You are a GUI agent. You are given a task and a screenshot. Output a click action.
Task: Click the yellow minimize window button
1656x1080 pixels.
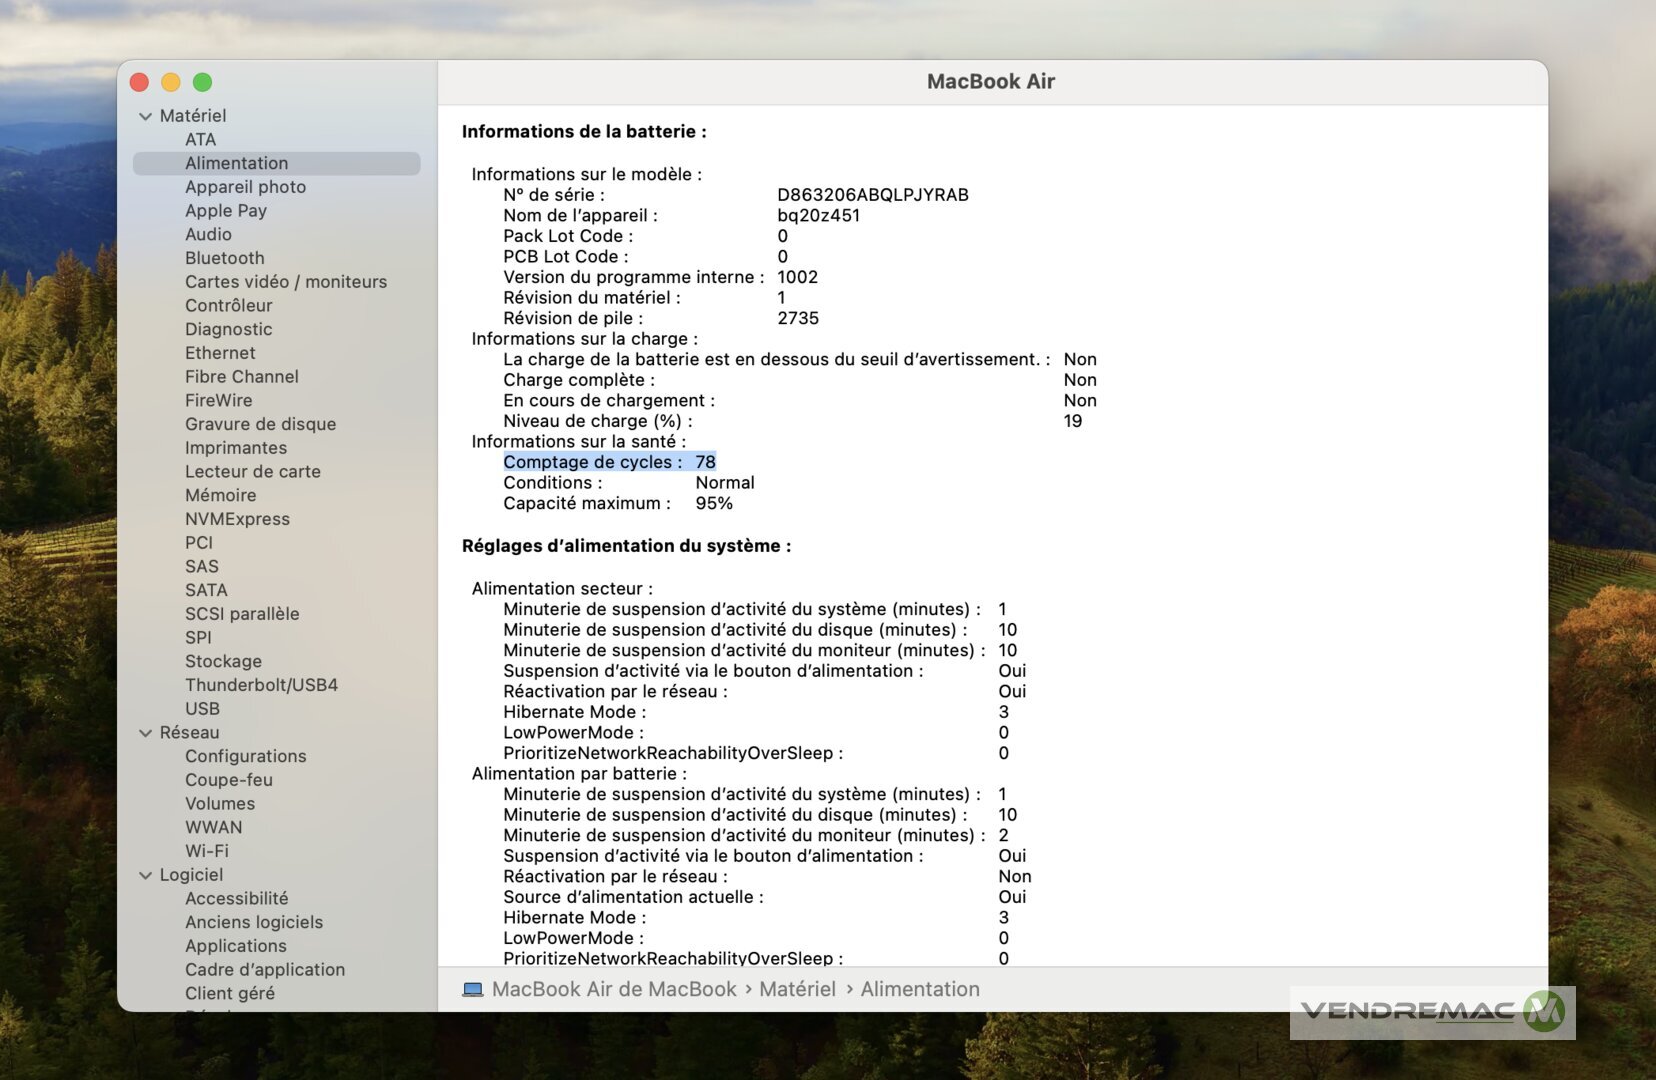coord(171,82)
